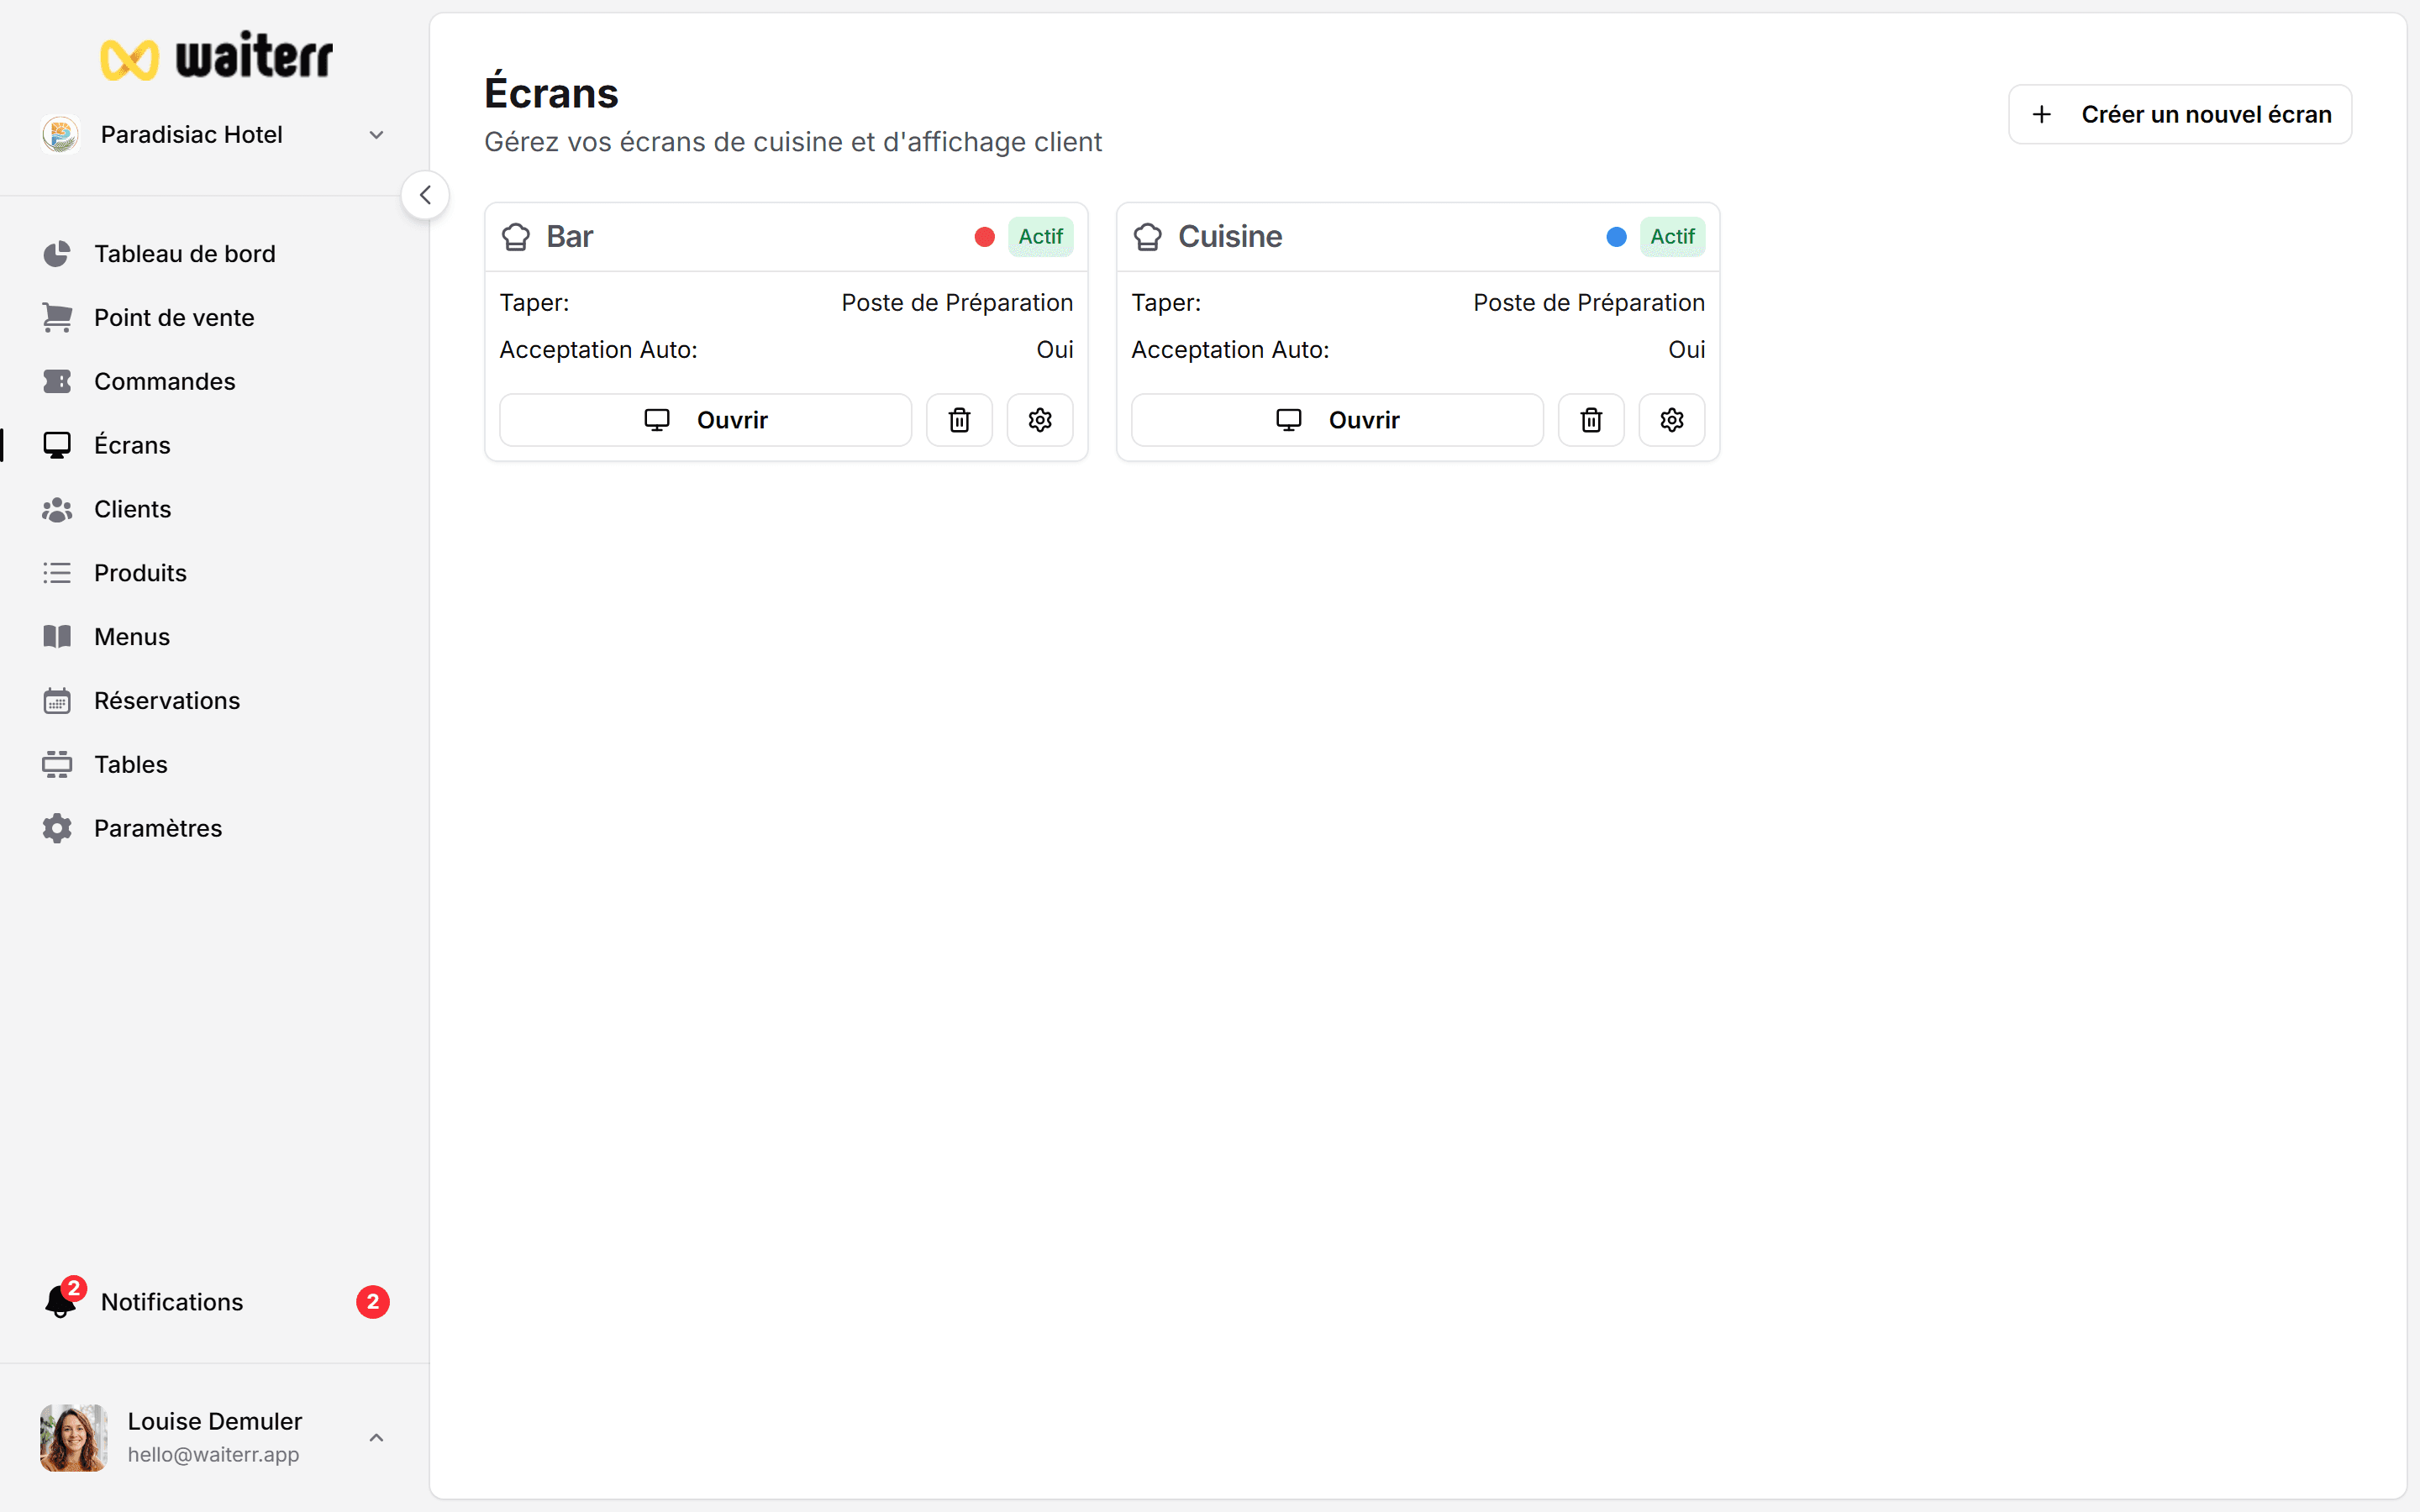Click Poste de Préparation on the Cuisine card
2420x1512 pixels.
pos(1589,303)
